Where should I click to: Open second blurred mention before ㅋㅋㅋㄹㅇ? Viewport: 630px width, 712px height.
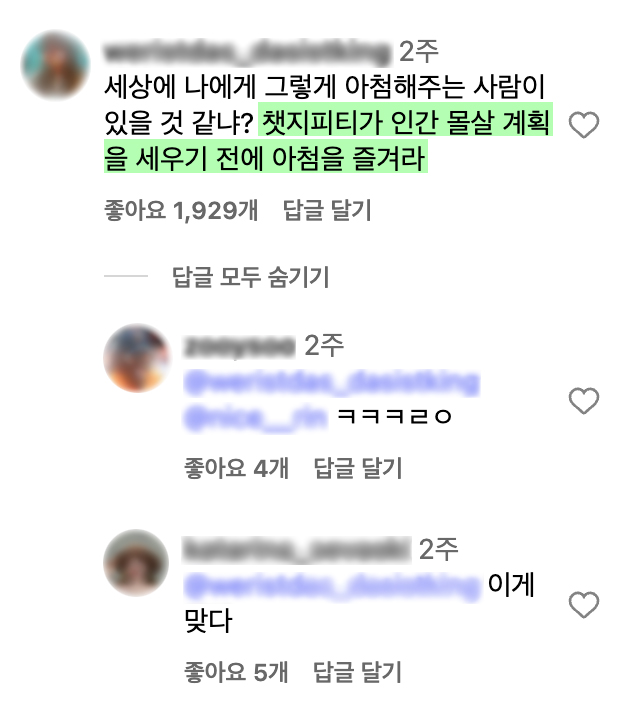[x=256, y=417]
